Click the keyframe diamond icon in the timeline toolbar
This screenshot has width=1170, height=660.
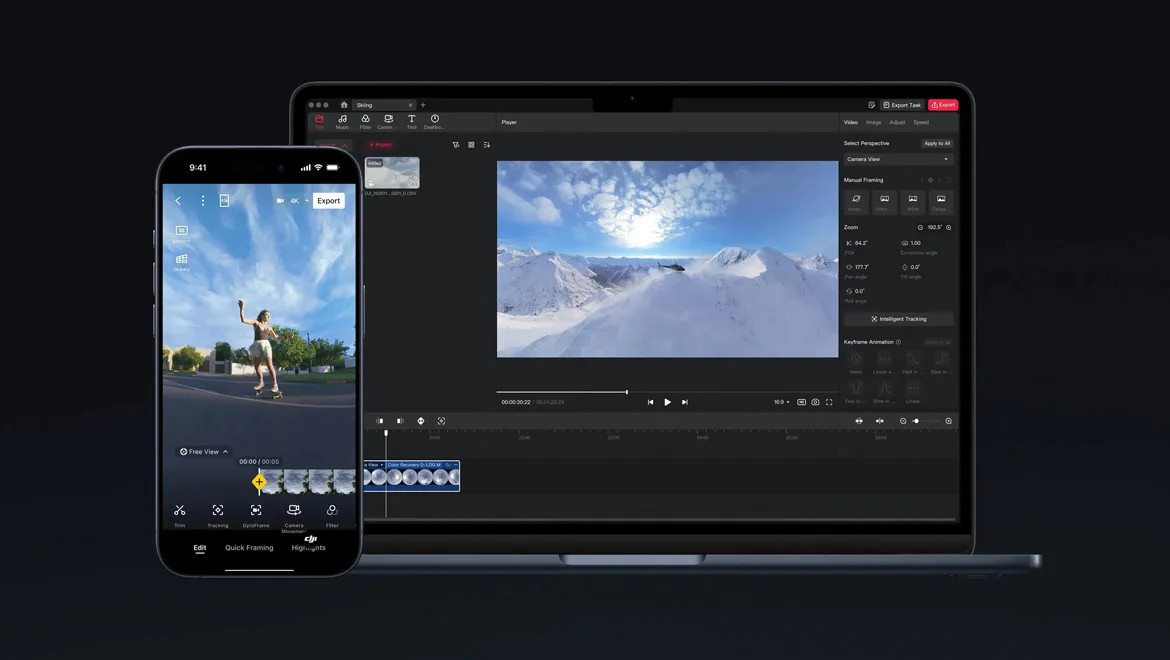(421, 421)
